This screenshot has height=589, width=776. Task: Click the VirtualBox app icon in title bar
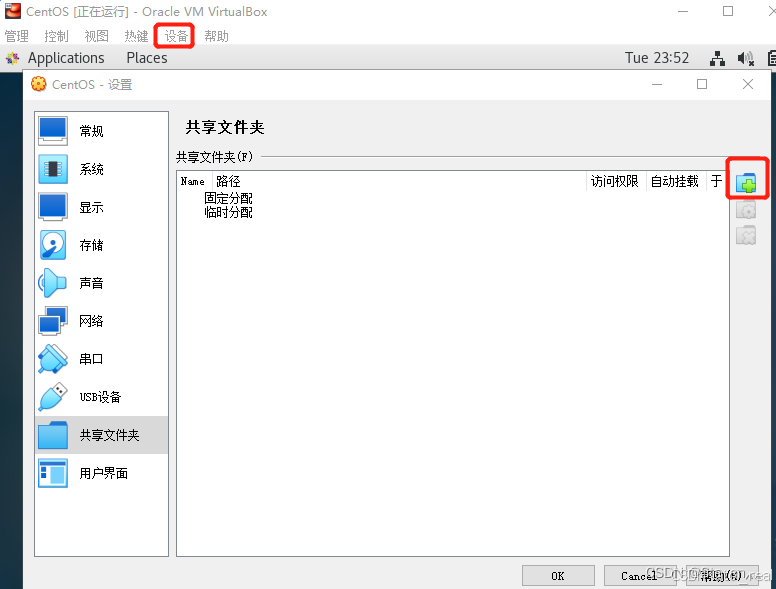[13, 11]
